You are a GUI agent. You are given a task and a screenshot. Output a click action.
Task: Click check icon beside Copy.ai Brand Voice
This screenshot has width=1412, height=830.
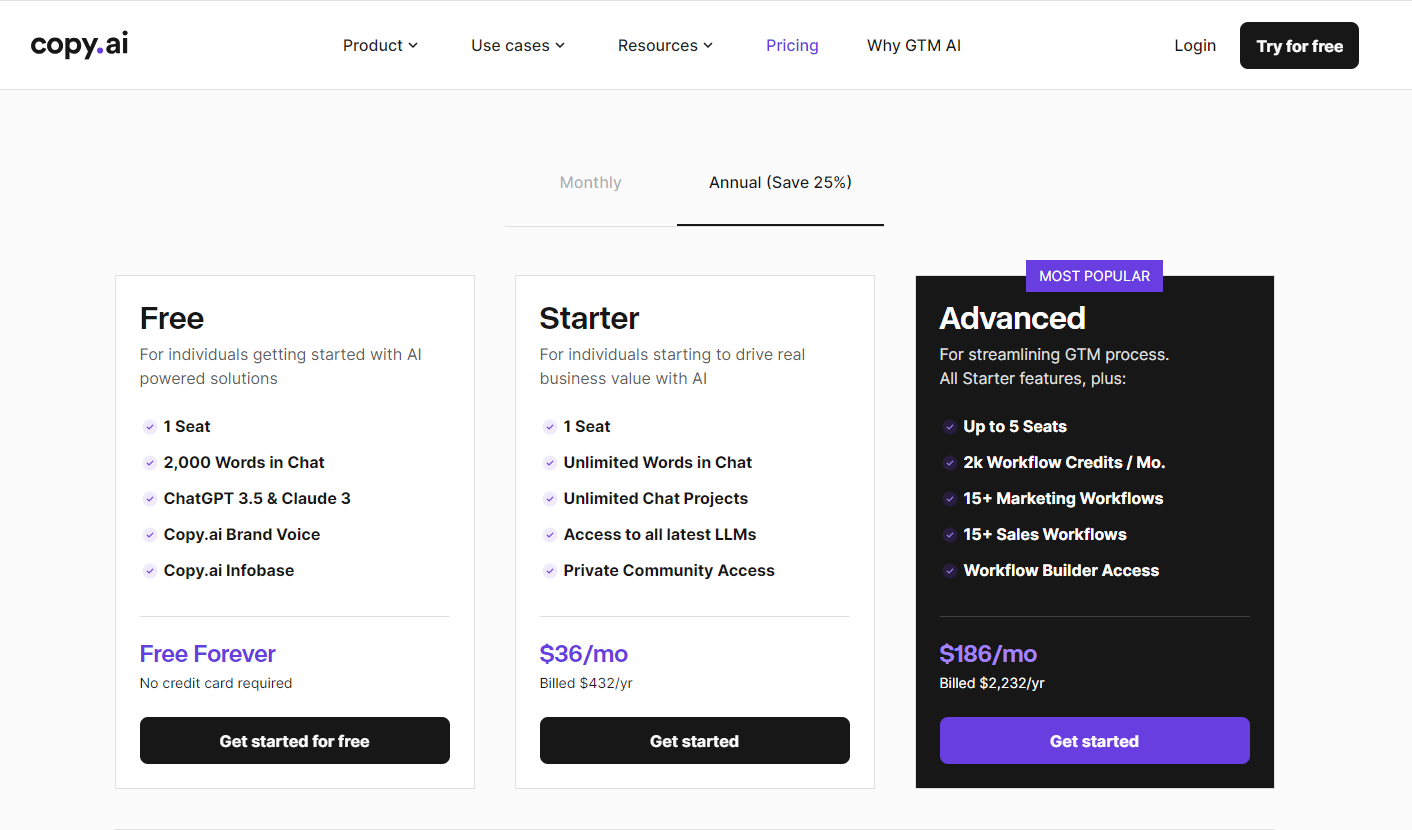(149, 535)
